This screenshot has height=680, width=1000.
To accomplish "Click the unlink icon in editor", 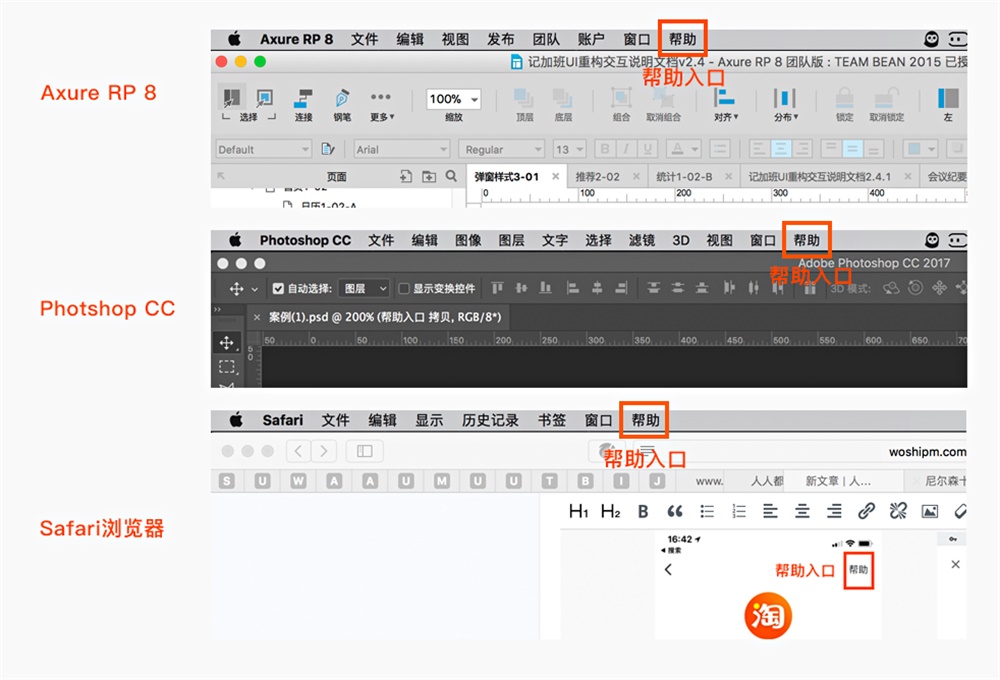I will pyautogui.click(x=898, y=510).
